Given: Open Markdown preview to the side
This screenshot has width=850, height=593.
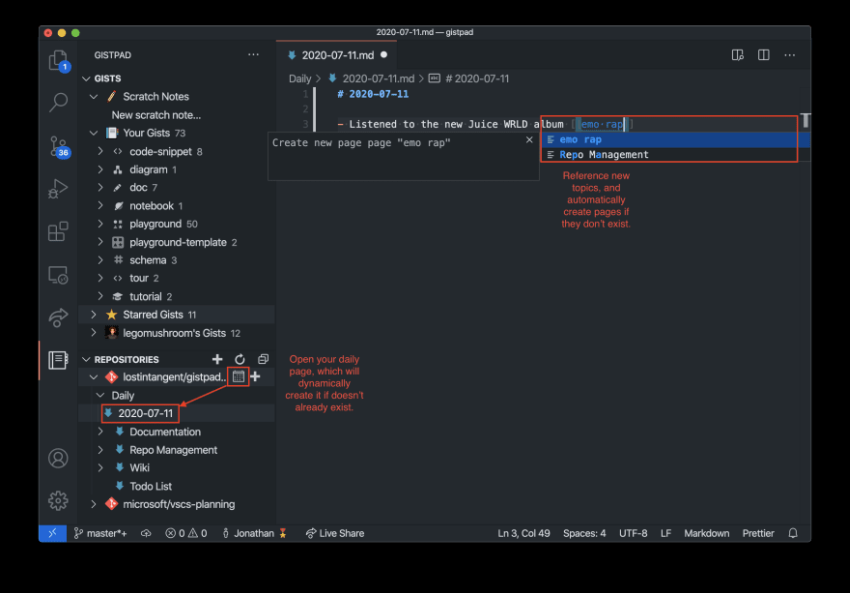Looking at the screenshot, I should click(738, 55).
